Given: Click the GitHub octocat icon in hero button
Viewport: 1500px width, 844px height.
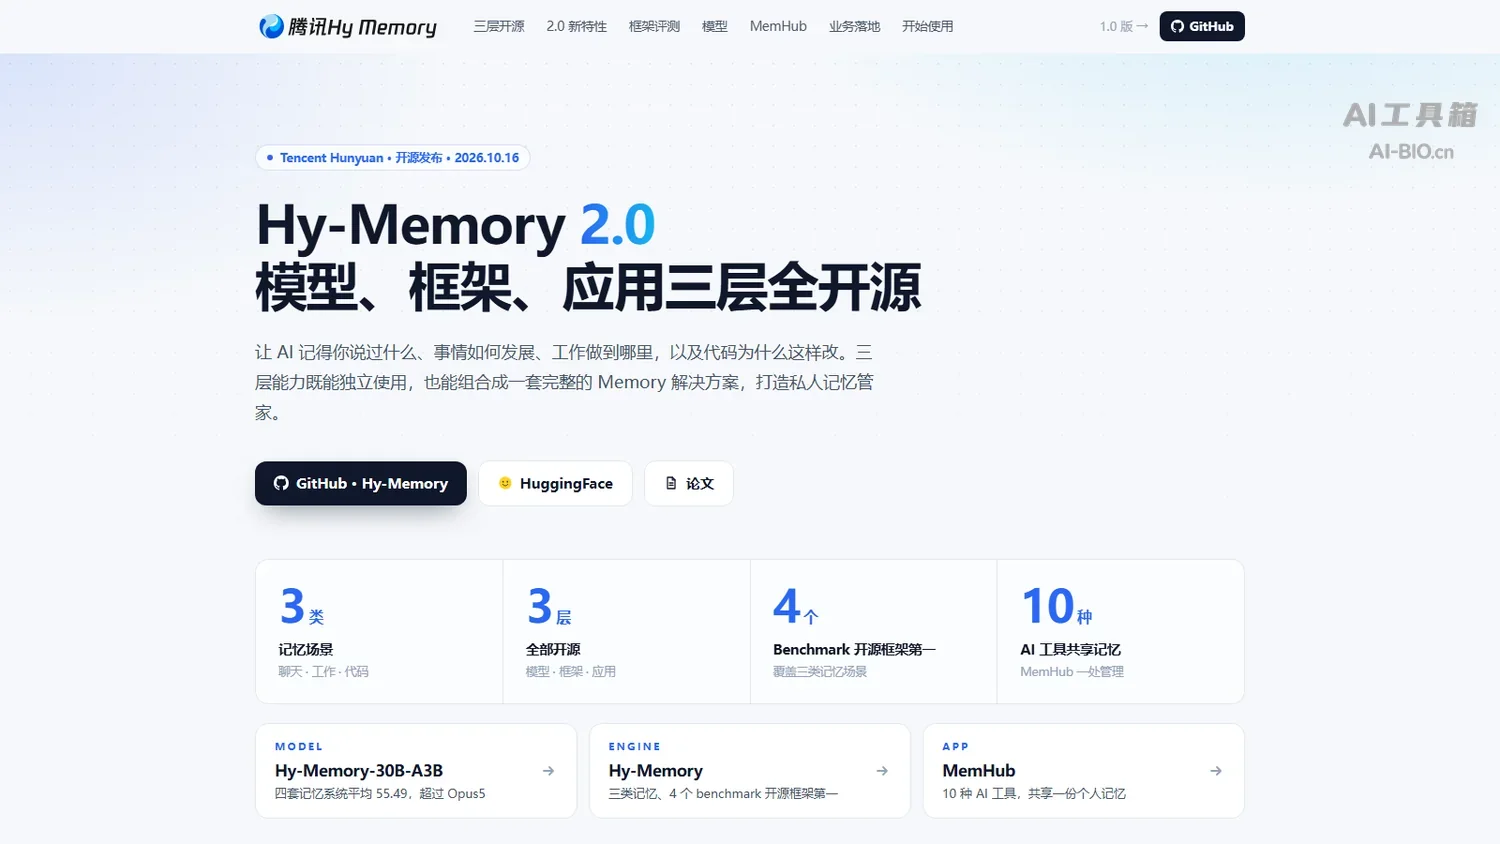Looking at the screenshot, I should (281, 483).
